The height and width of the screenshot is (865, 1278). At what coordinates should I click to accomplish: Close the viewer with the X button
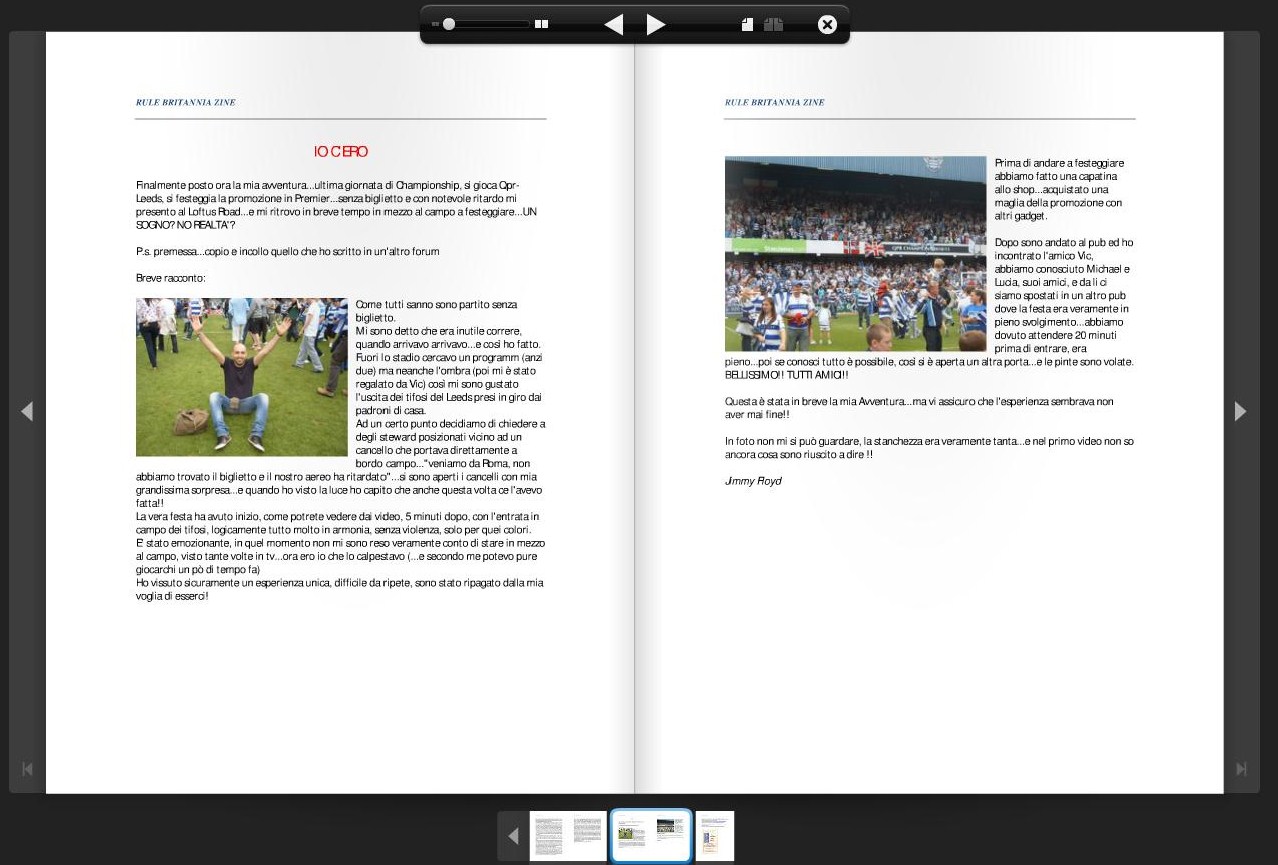(x=827, y=24)
